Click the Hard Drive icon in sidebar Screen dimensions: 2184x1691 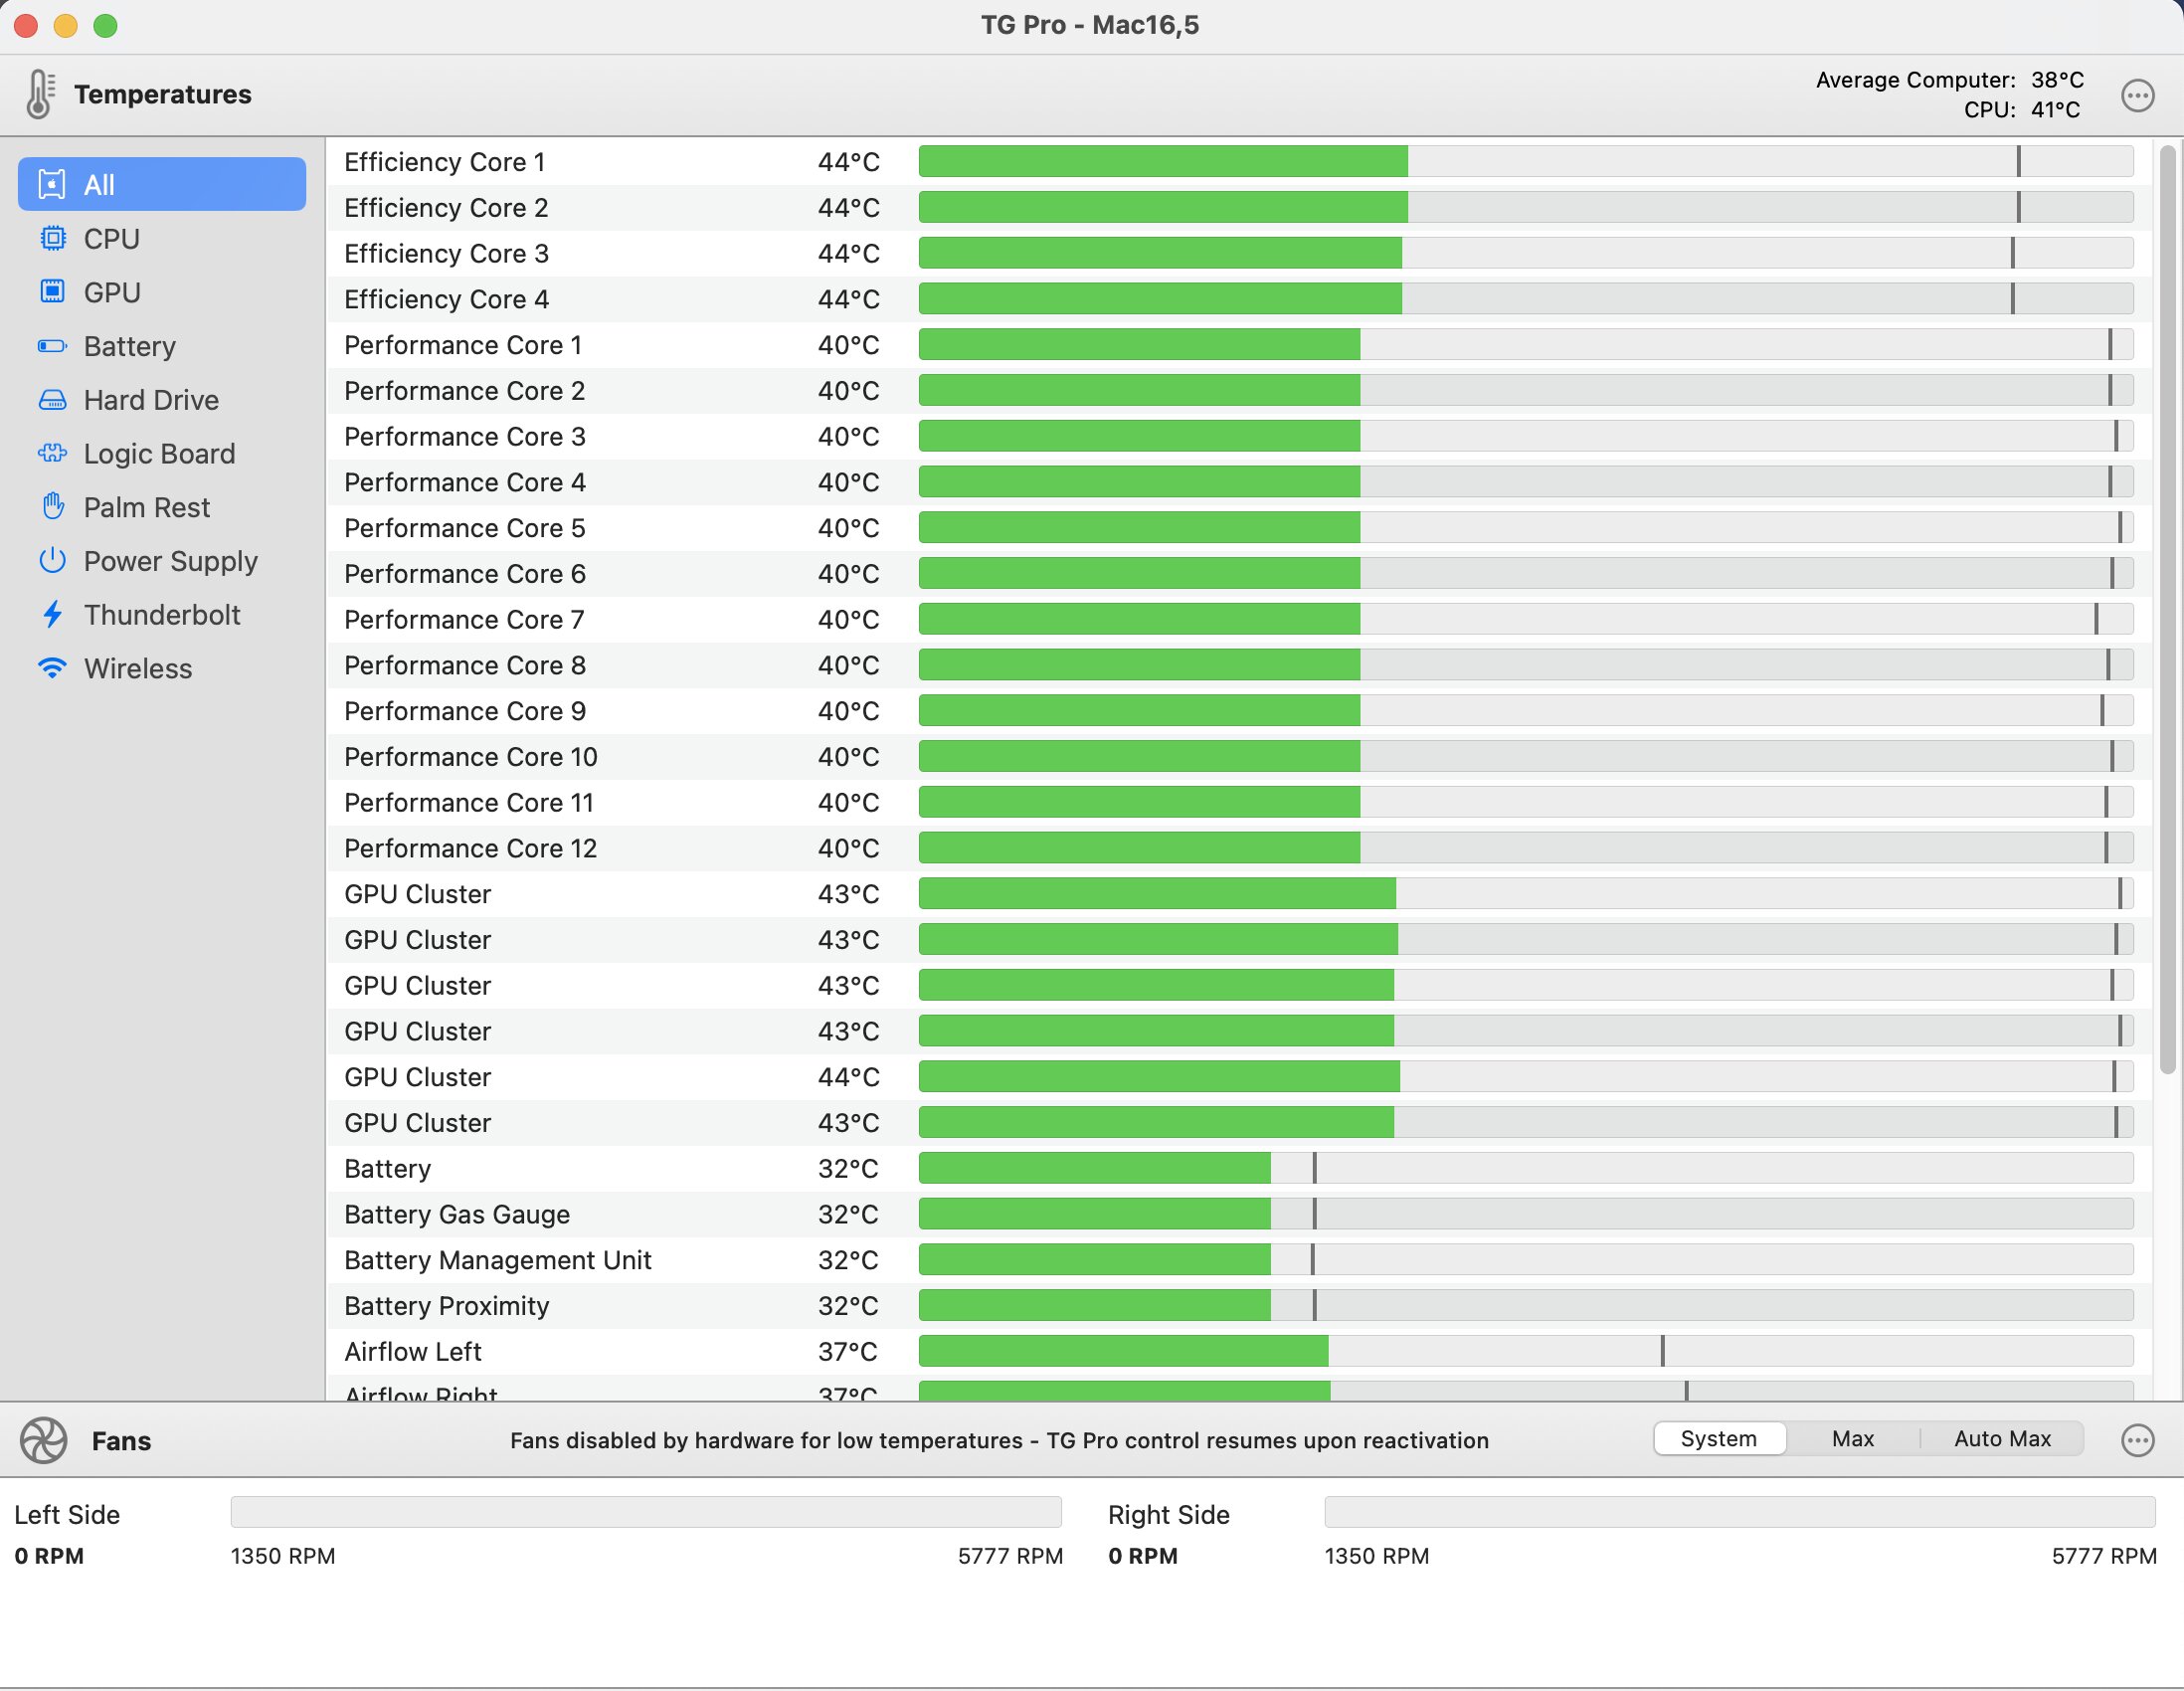pyautogui.click(x=52, y=400)
